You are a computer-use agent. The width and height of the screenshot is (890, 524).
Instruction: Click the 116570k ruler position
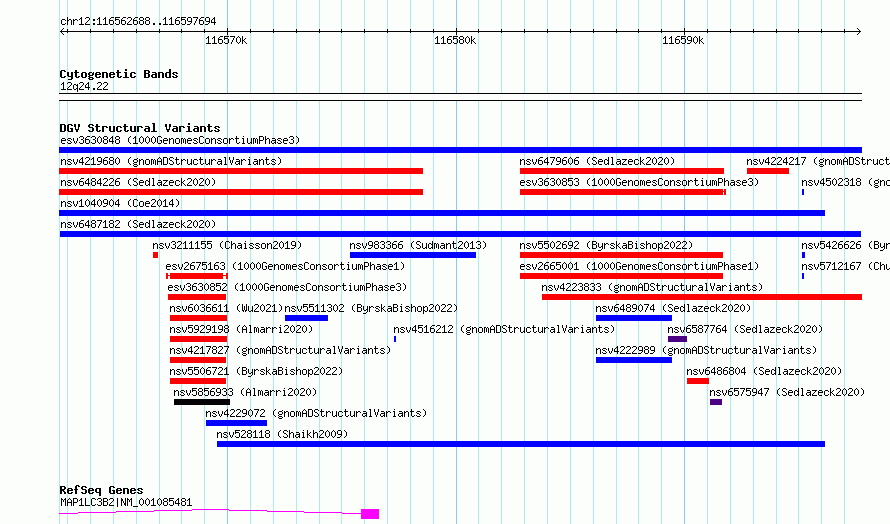[226, 40]
